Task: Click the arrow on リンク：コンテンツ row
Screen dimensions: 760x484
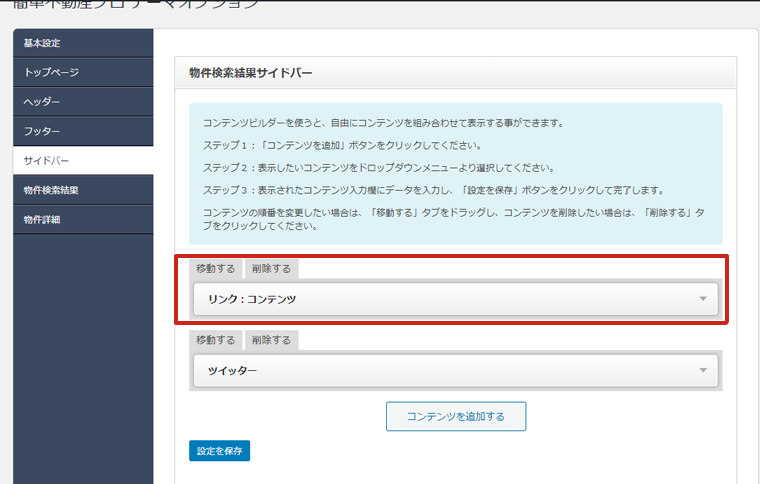Action: (703, 299)
